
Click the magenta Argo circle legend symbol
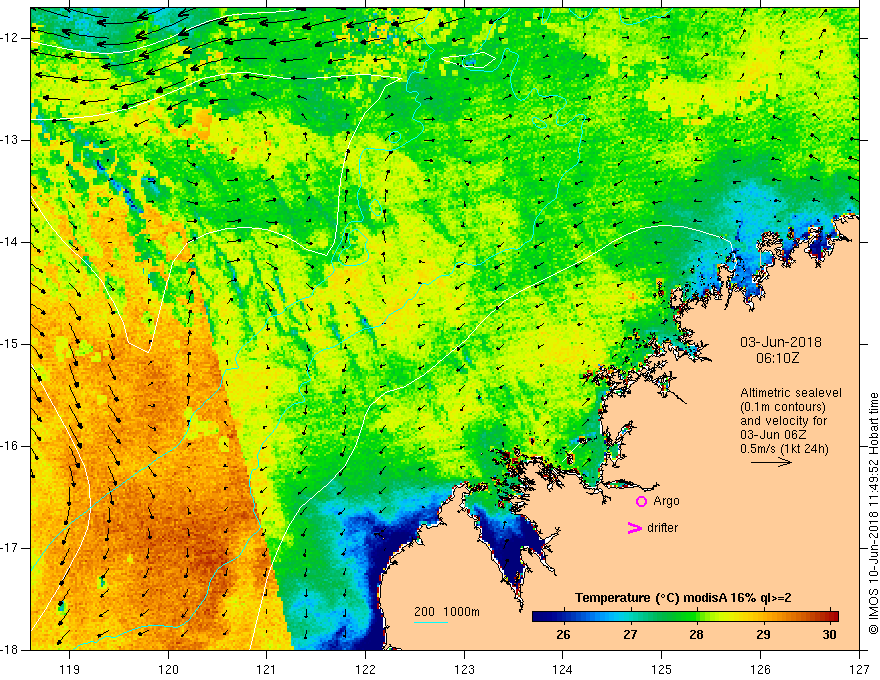coord(641,502)
